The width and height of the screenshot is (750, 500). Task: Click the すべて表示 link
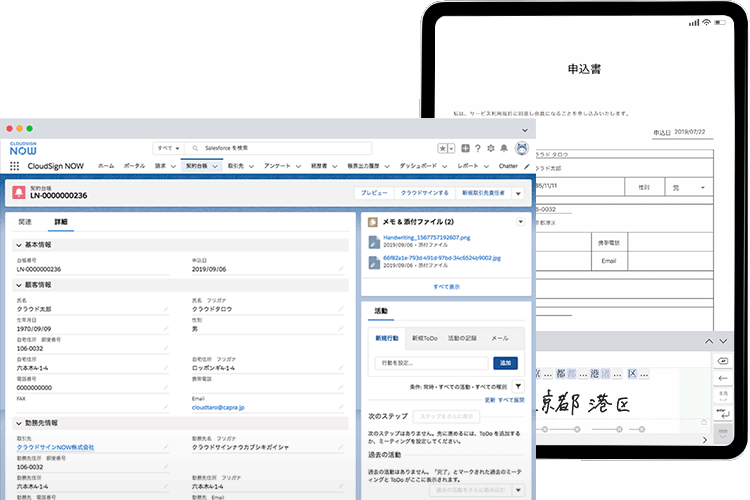click(x=446, y=287)
